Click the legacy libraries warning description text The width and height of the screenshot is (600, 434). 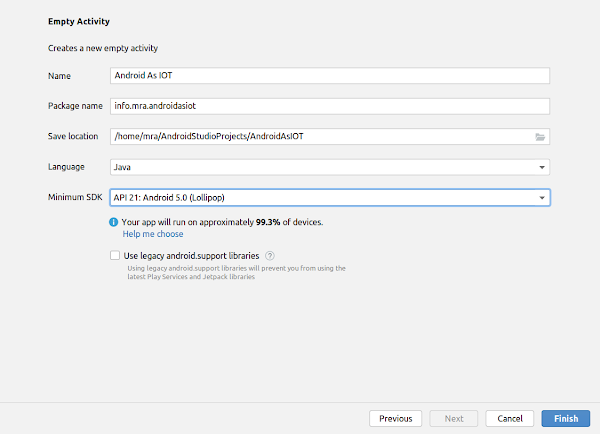tap(236, 272)
